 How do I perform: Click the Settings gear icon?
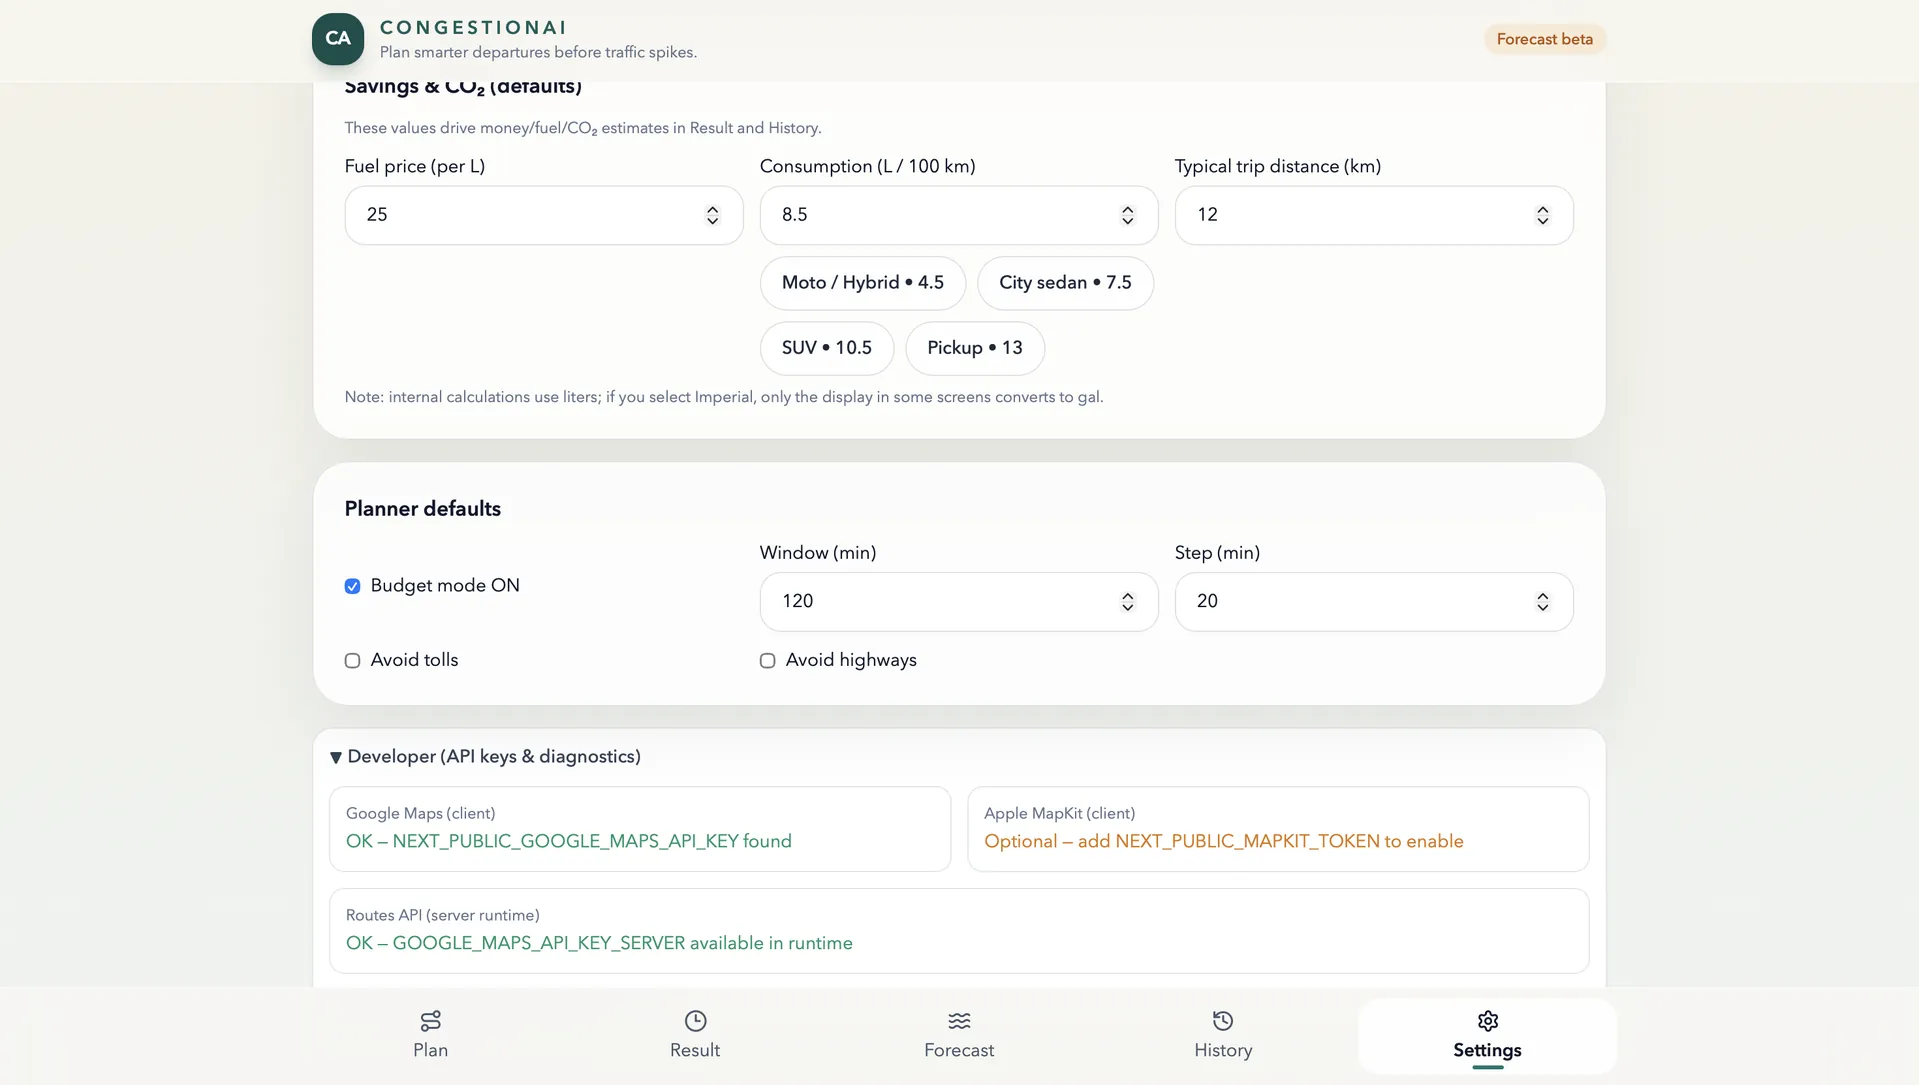(x=1488, y=1020)
